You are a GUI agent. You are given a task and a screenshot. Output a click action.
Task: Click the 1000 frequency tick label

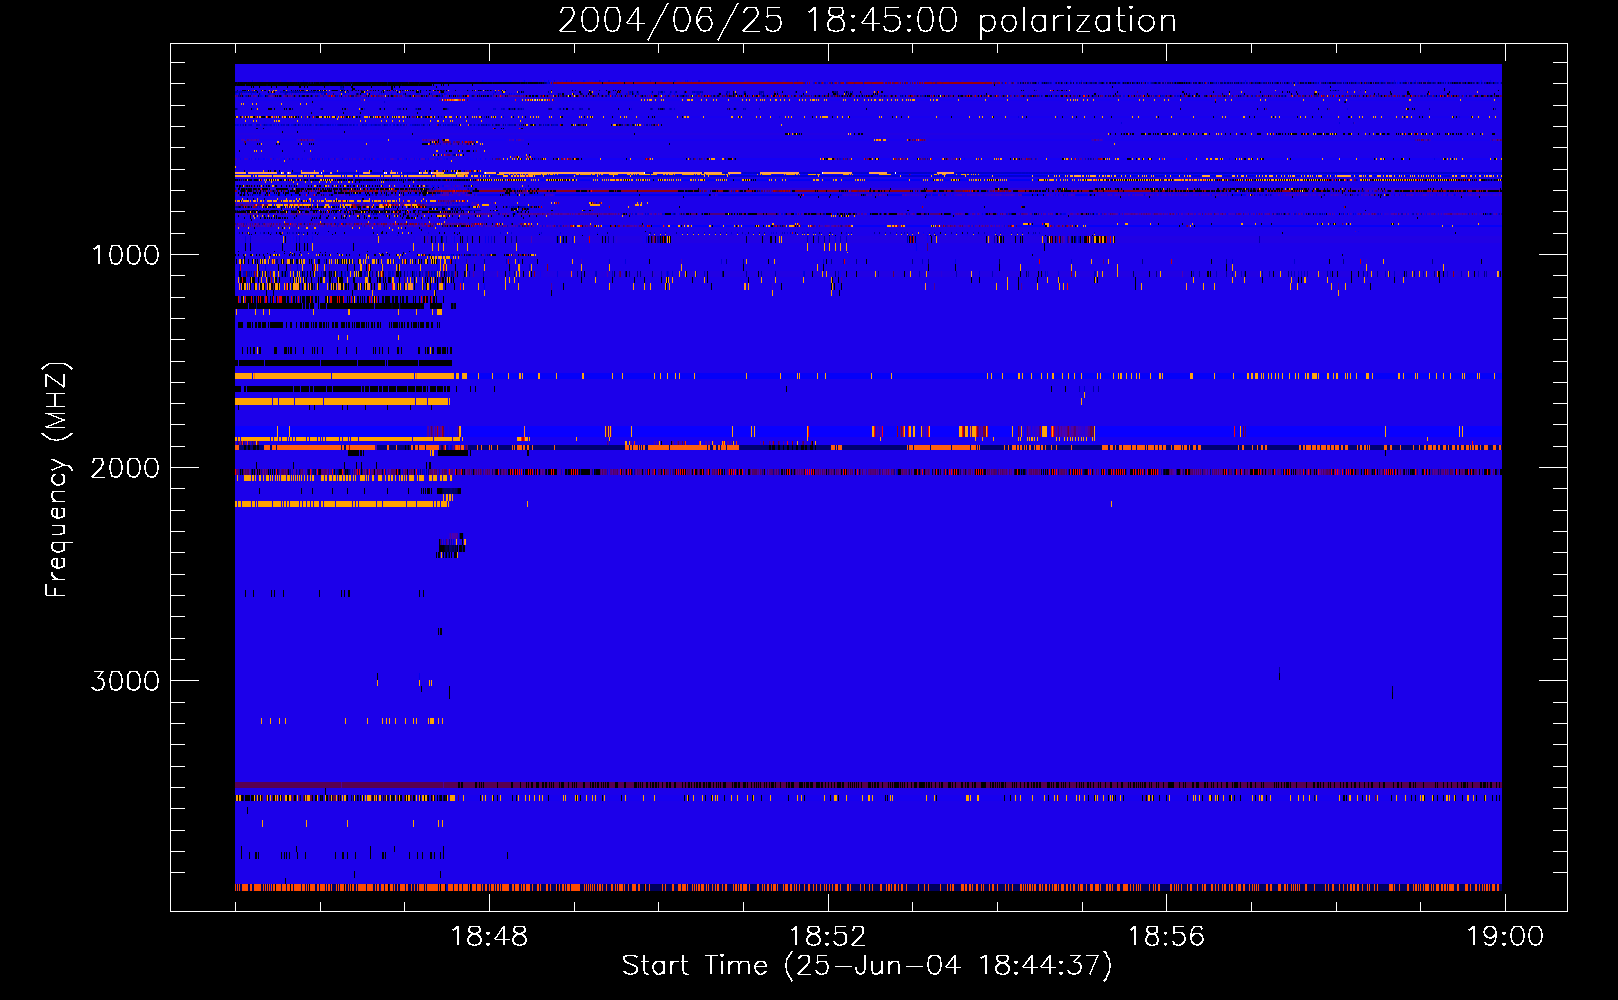pyautogui.click(x=126, y=255)
